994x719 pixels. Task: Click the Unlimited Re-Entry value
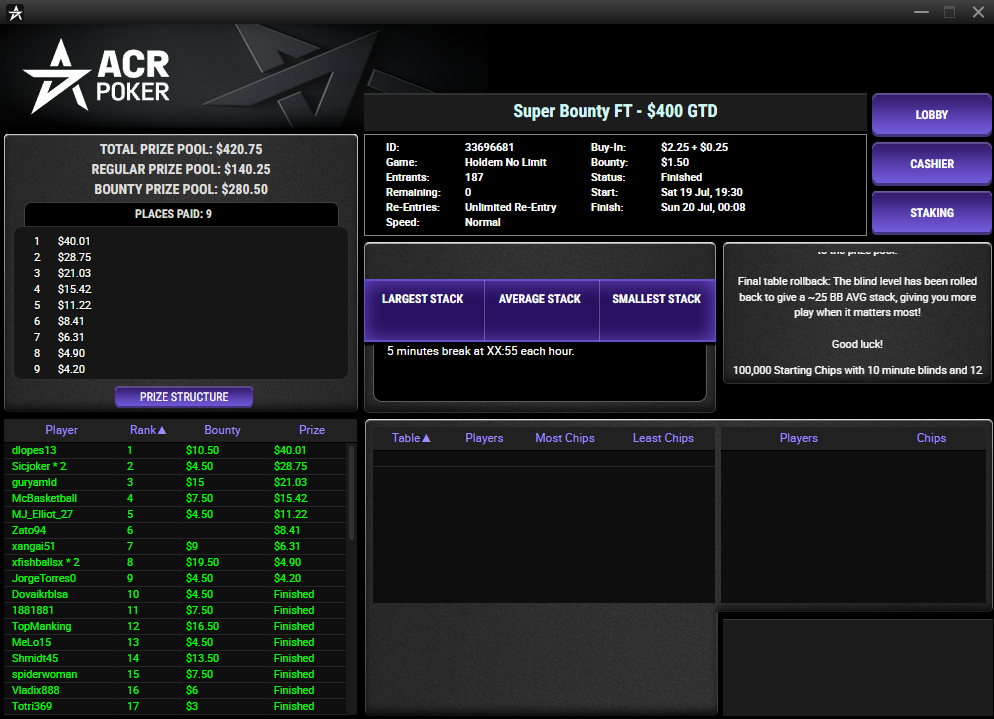click(x=510, y=207)
